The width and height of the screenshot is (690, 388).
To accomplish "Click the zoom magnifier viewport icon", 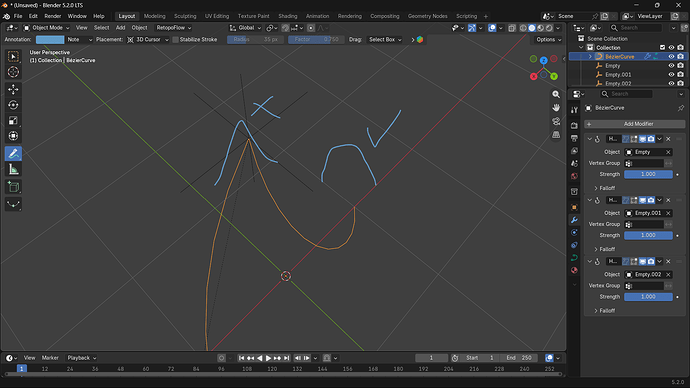I will point(556,95).
